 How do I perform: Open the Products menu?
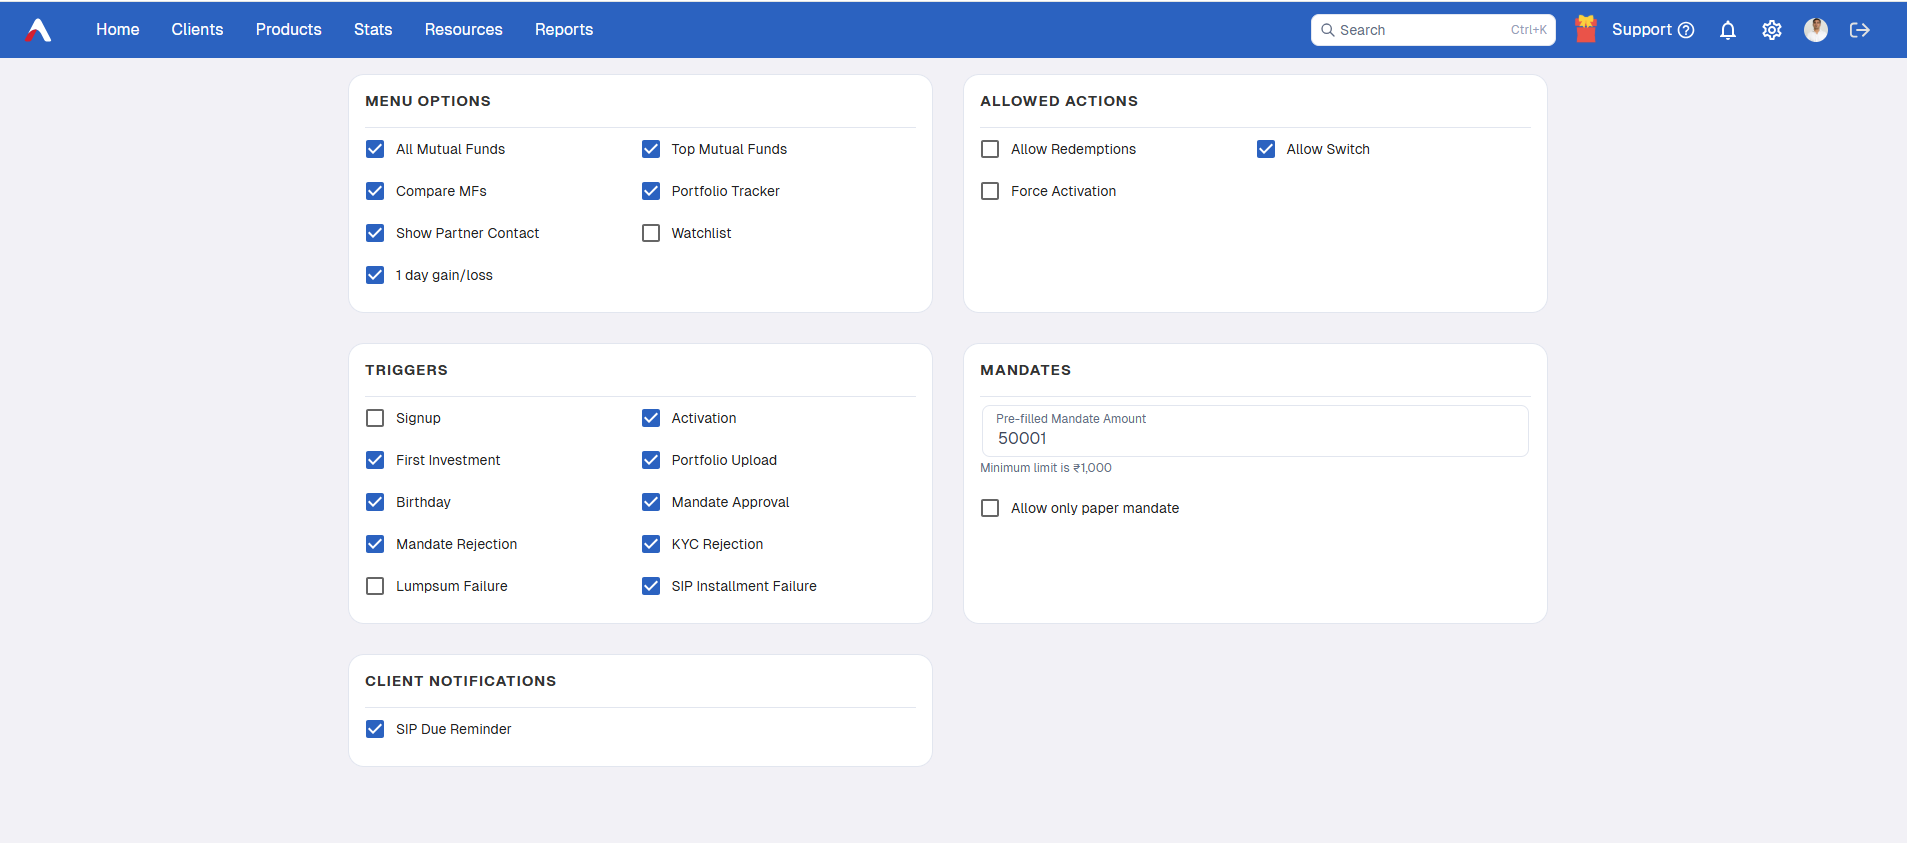click(289, 30)
